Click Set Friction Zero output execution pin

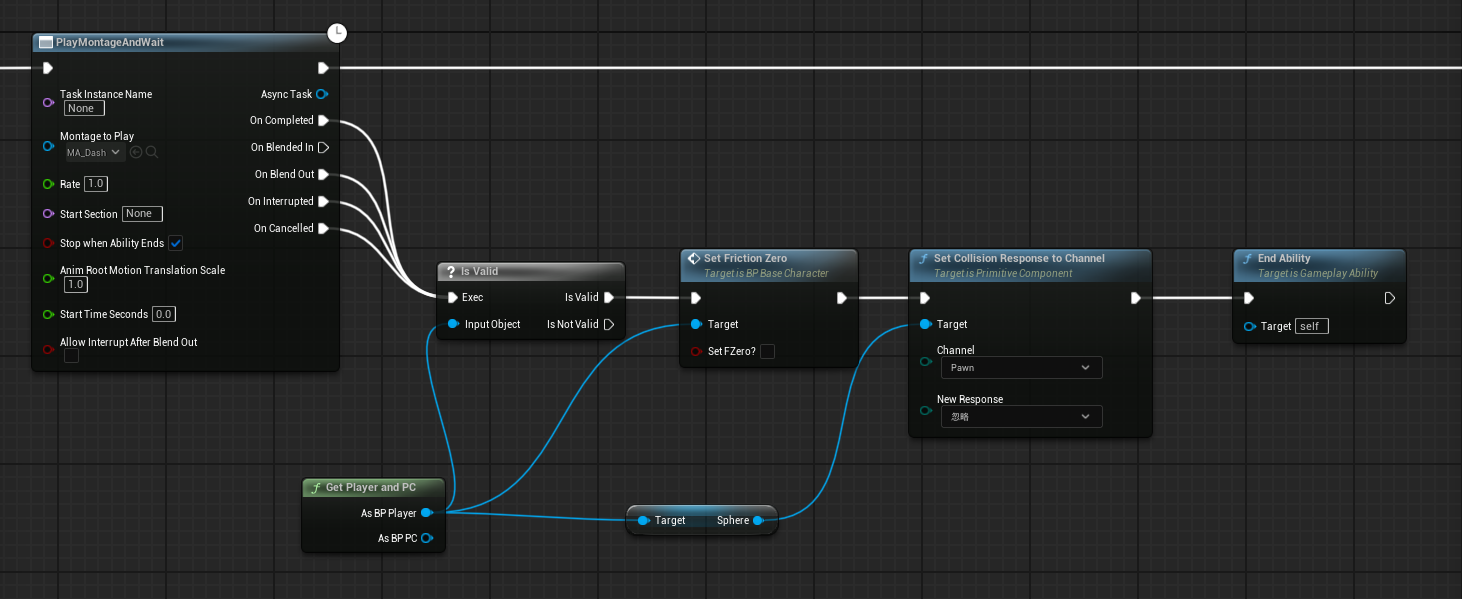842,297
